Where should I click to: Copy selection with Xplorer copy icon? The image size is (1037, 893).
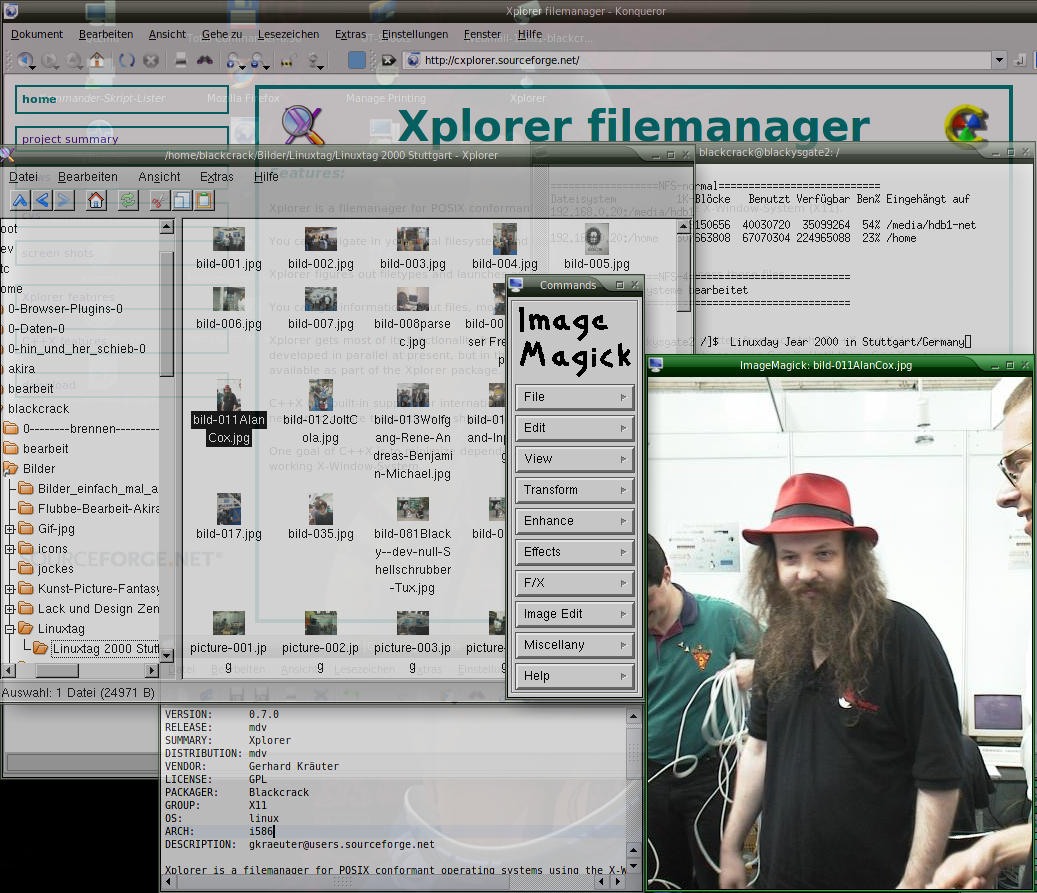pyautogui.click(x=182, y=200)
